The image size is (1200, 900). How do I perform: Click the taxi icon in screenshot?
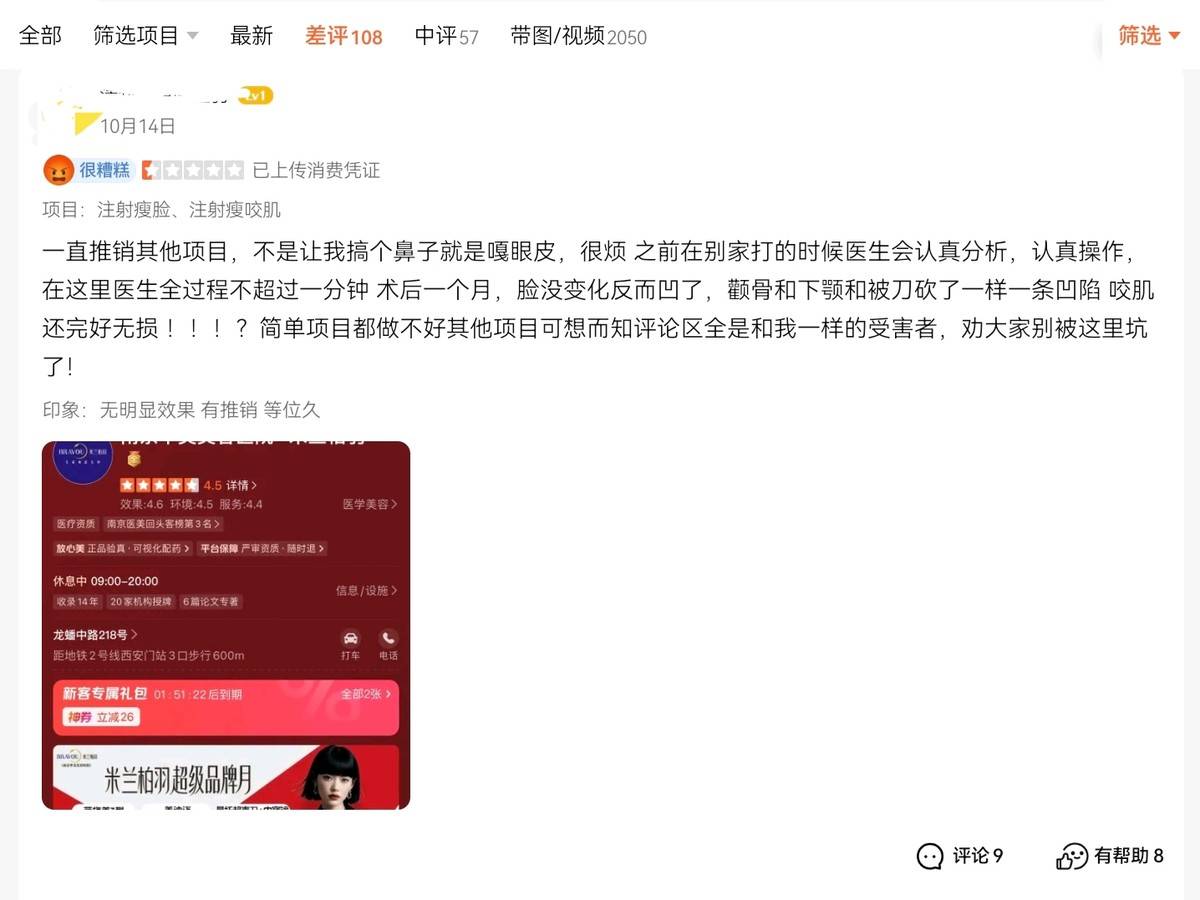(351, 638)
